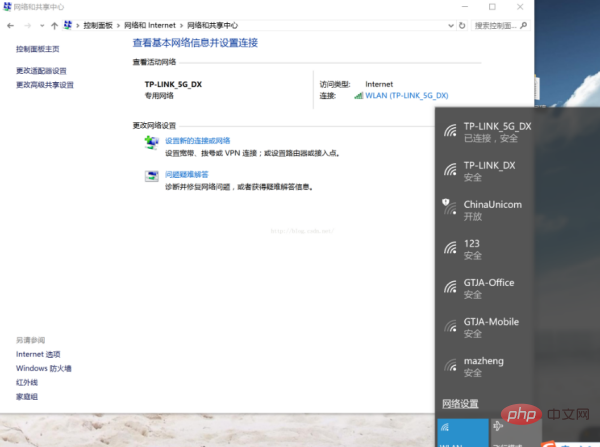Click the Control Panel icon in the address bar
Image resolution: width=600 pixels, height=447 pixels.
tap(68, 25)
